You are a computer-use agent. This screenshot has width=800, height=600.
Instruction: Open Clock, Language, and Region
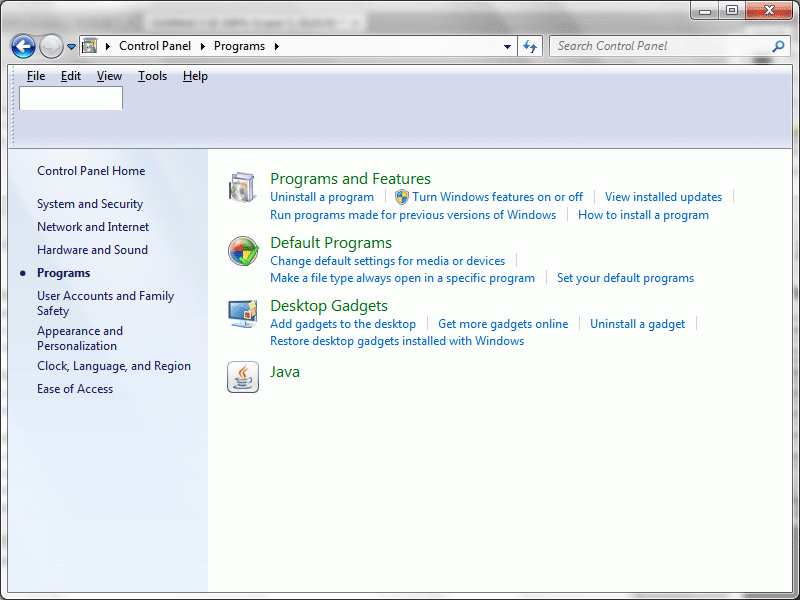[x=114, y=366]
